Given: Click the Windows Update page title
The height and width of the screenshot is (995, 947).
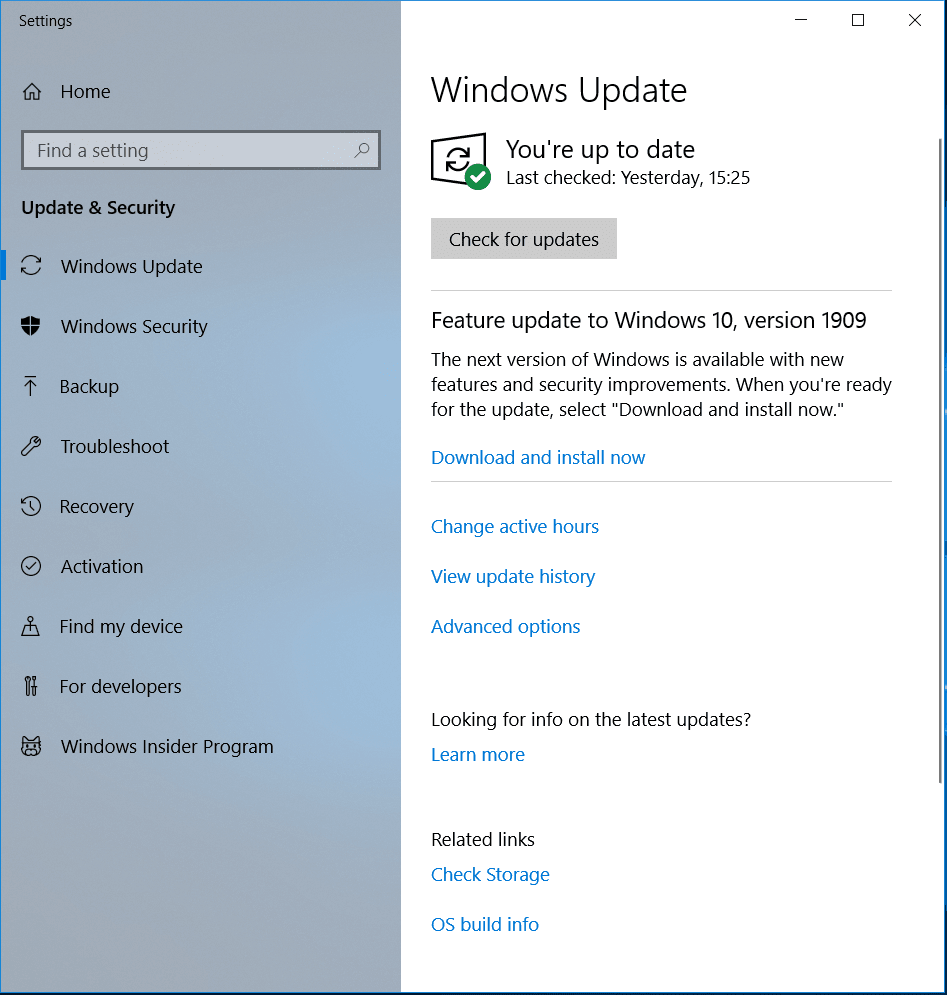Looking at the screenshot, I should tap(559, 90).
